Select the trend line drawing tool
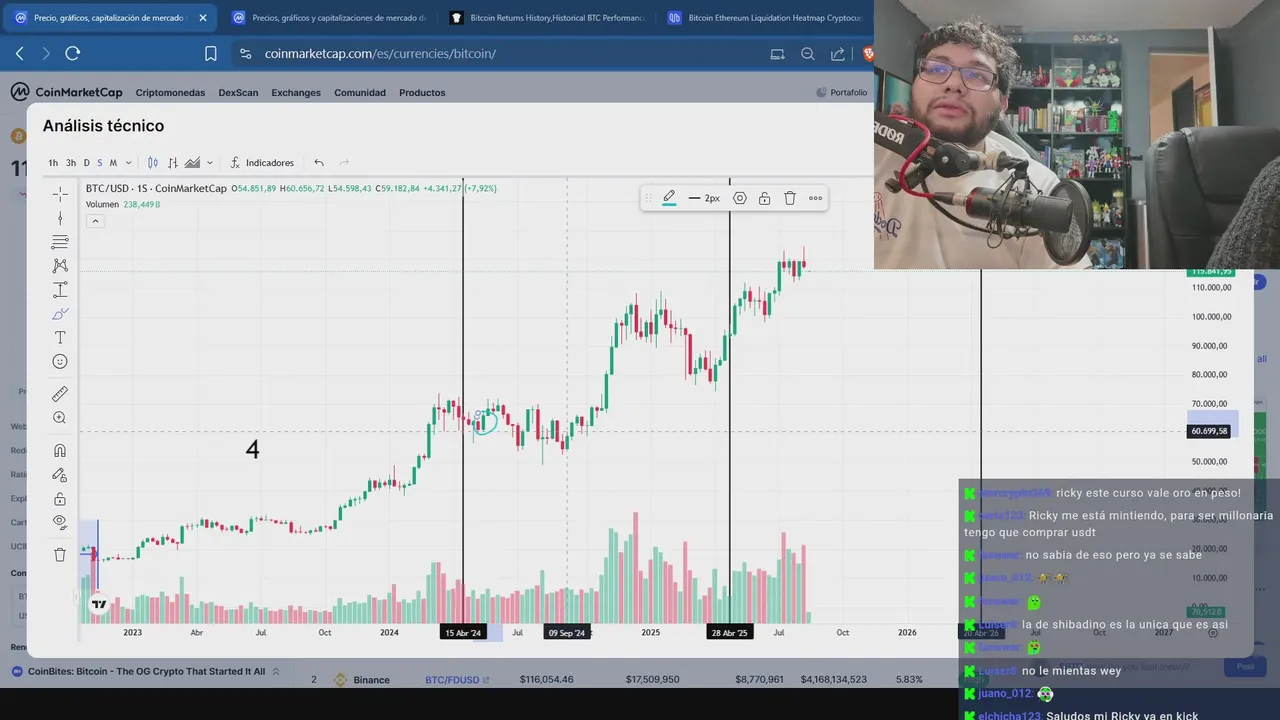 tap(60, 218)
